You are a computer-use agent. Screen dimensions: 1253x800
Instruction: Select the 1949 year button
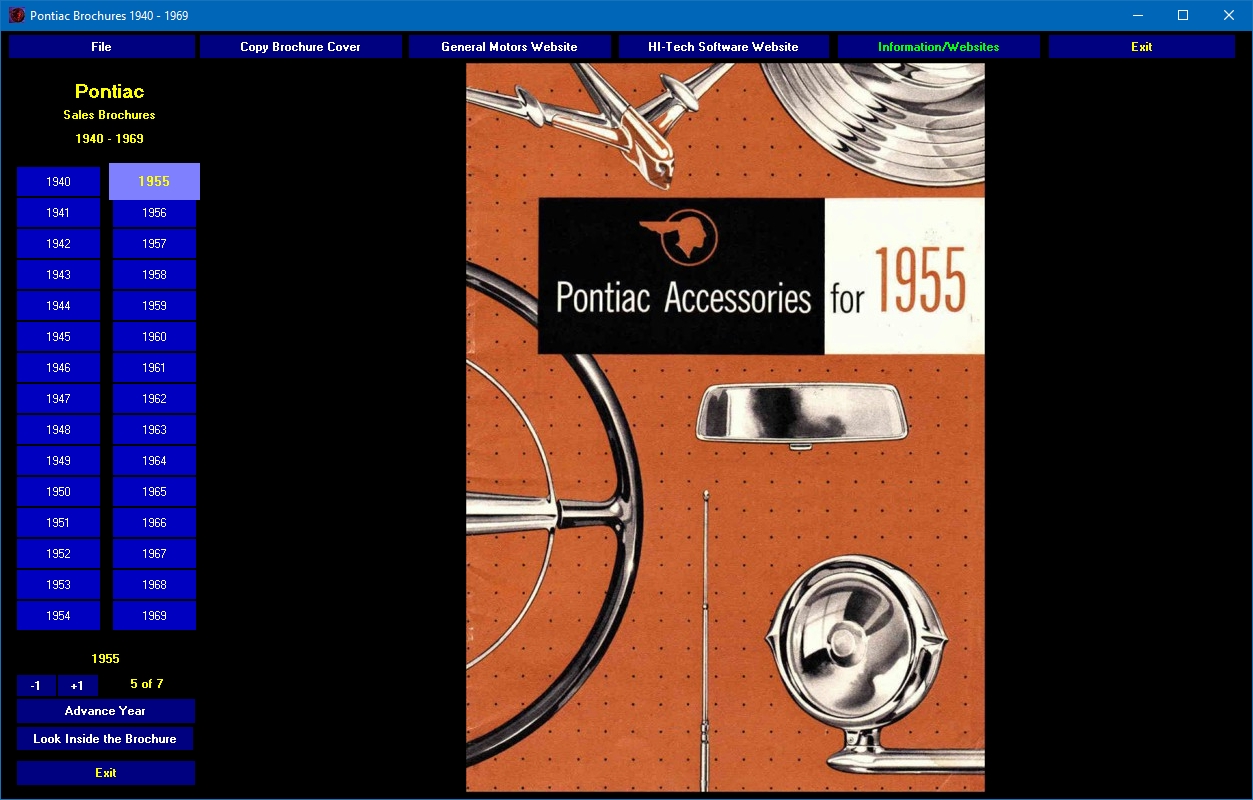pos(58,461)
